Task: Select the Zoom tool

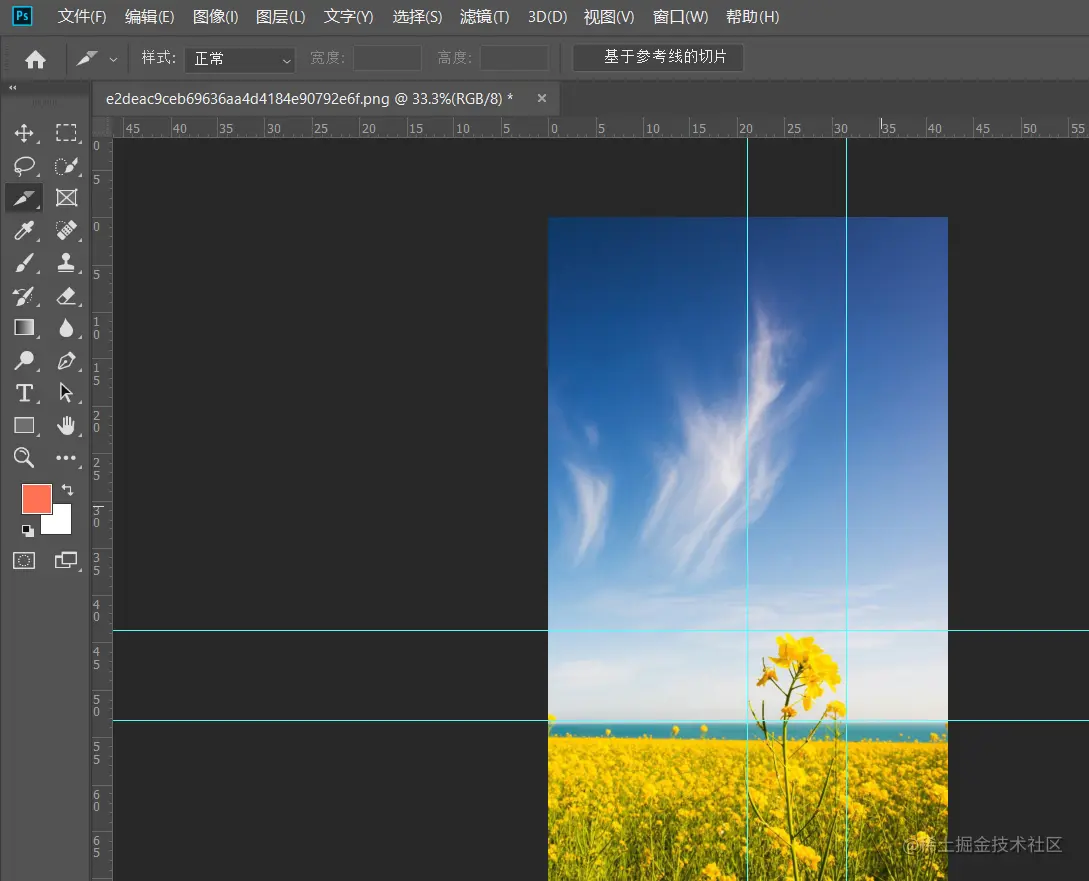Action: [24, 458]
